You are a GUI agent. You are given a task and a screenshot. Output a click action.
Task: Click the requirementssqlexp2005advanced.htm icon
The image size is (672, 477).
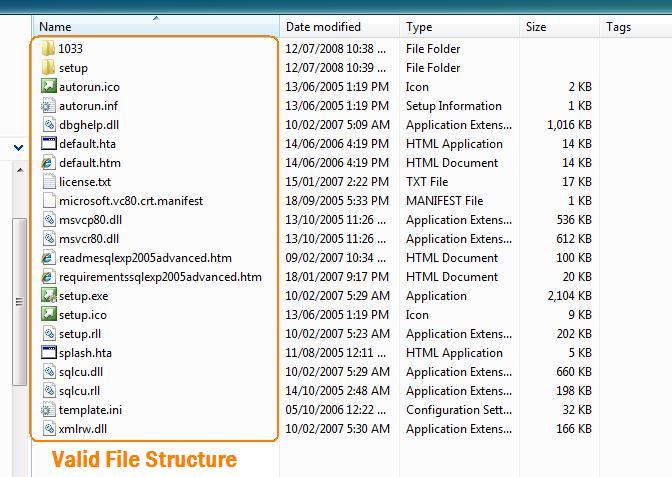tap(48, 276)
